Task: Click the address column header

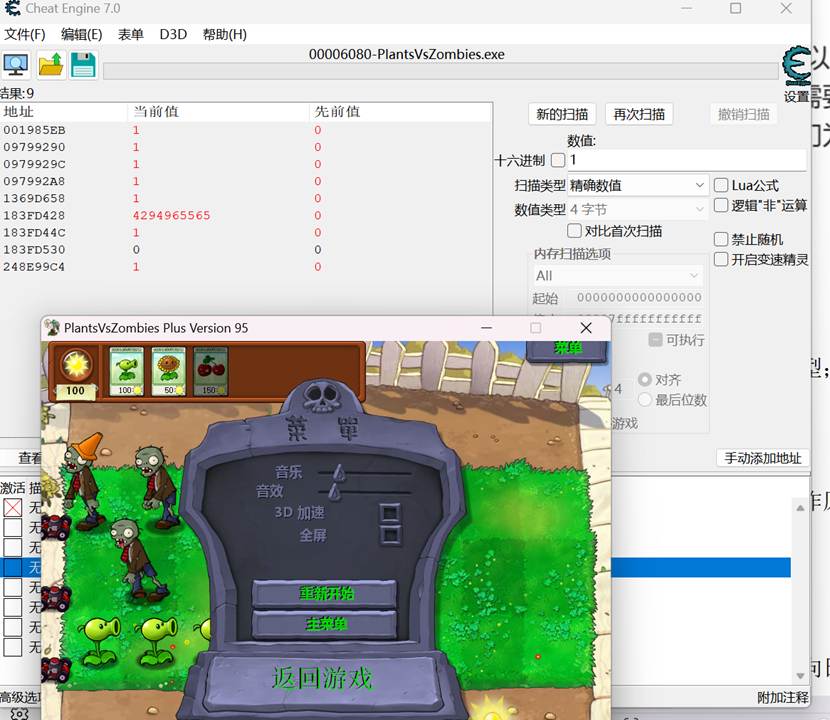Action: click(x=64, y=112)
